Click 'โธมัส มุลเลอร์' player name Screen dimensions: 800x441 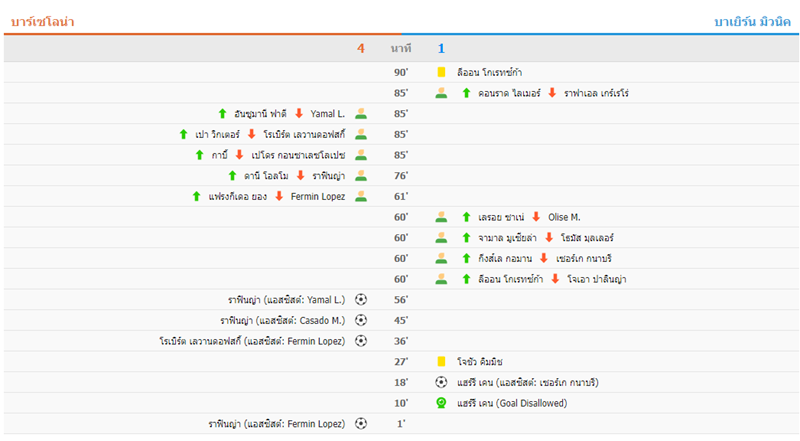coord(587,238)
